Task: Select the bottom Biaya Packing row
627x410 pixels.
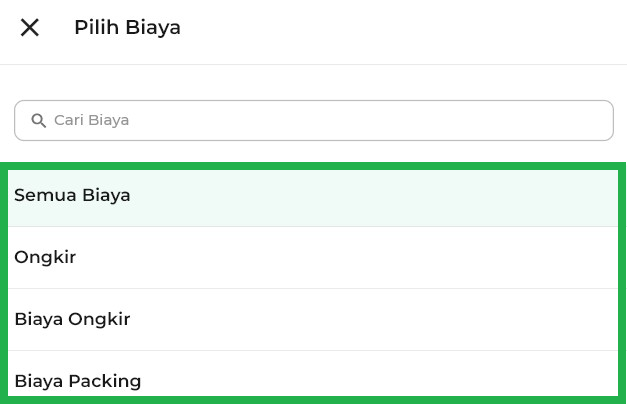Action: tap(313, 378)
